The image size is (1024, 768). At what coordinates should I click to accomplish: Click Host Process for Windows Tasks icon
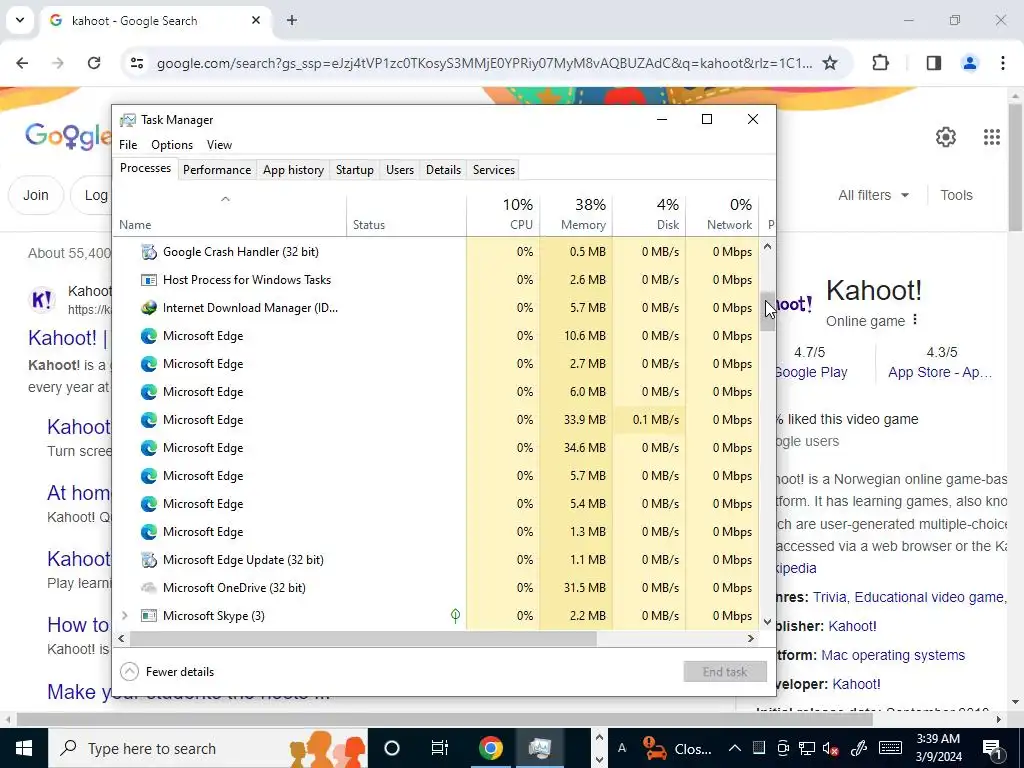point(149,280)
